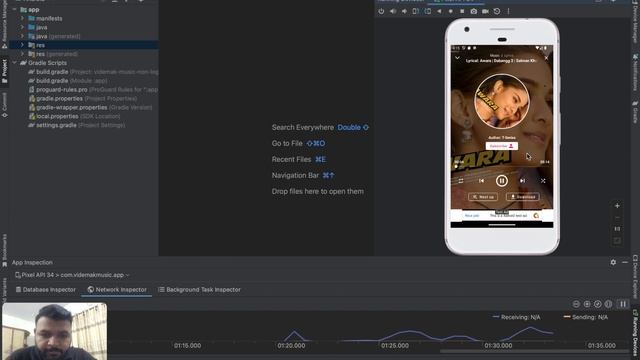Open the Bookmarks tool window side tab
Image resolution: width=640 pixels, height=360 pixels.
pos(4,250)
